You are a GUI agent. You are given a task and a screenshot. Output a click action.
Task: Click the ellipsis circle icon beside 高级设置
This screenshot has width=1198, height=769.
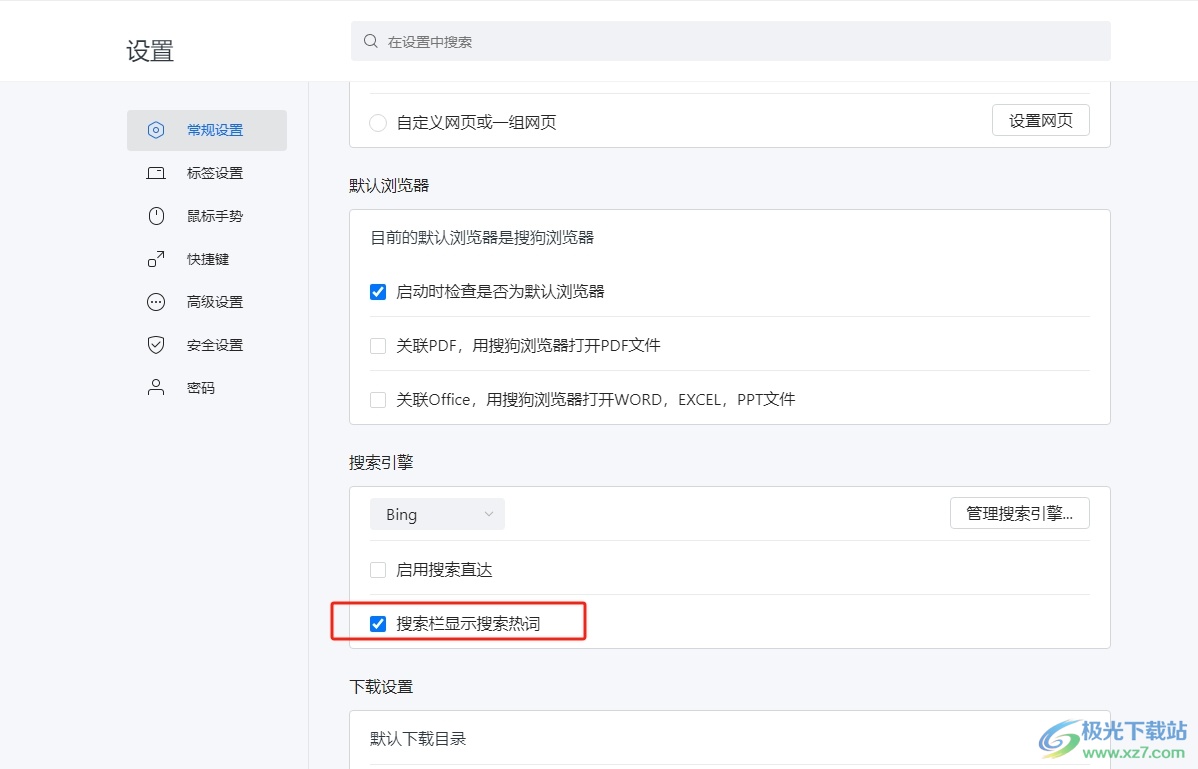coord(156,302)
